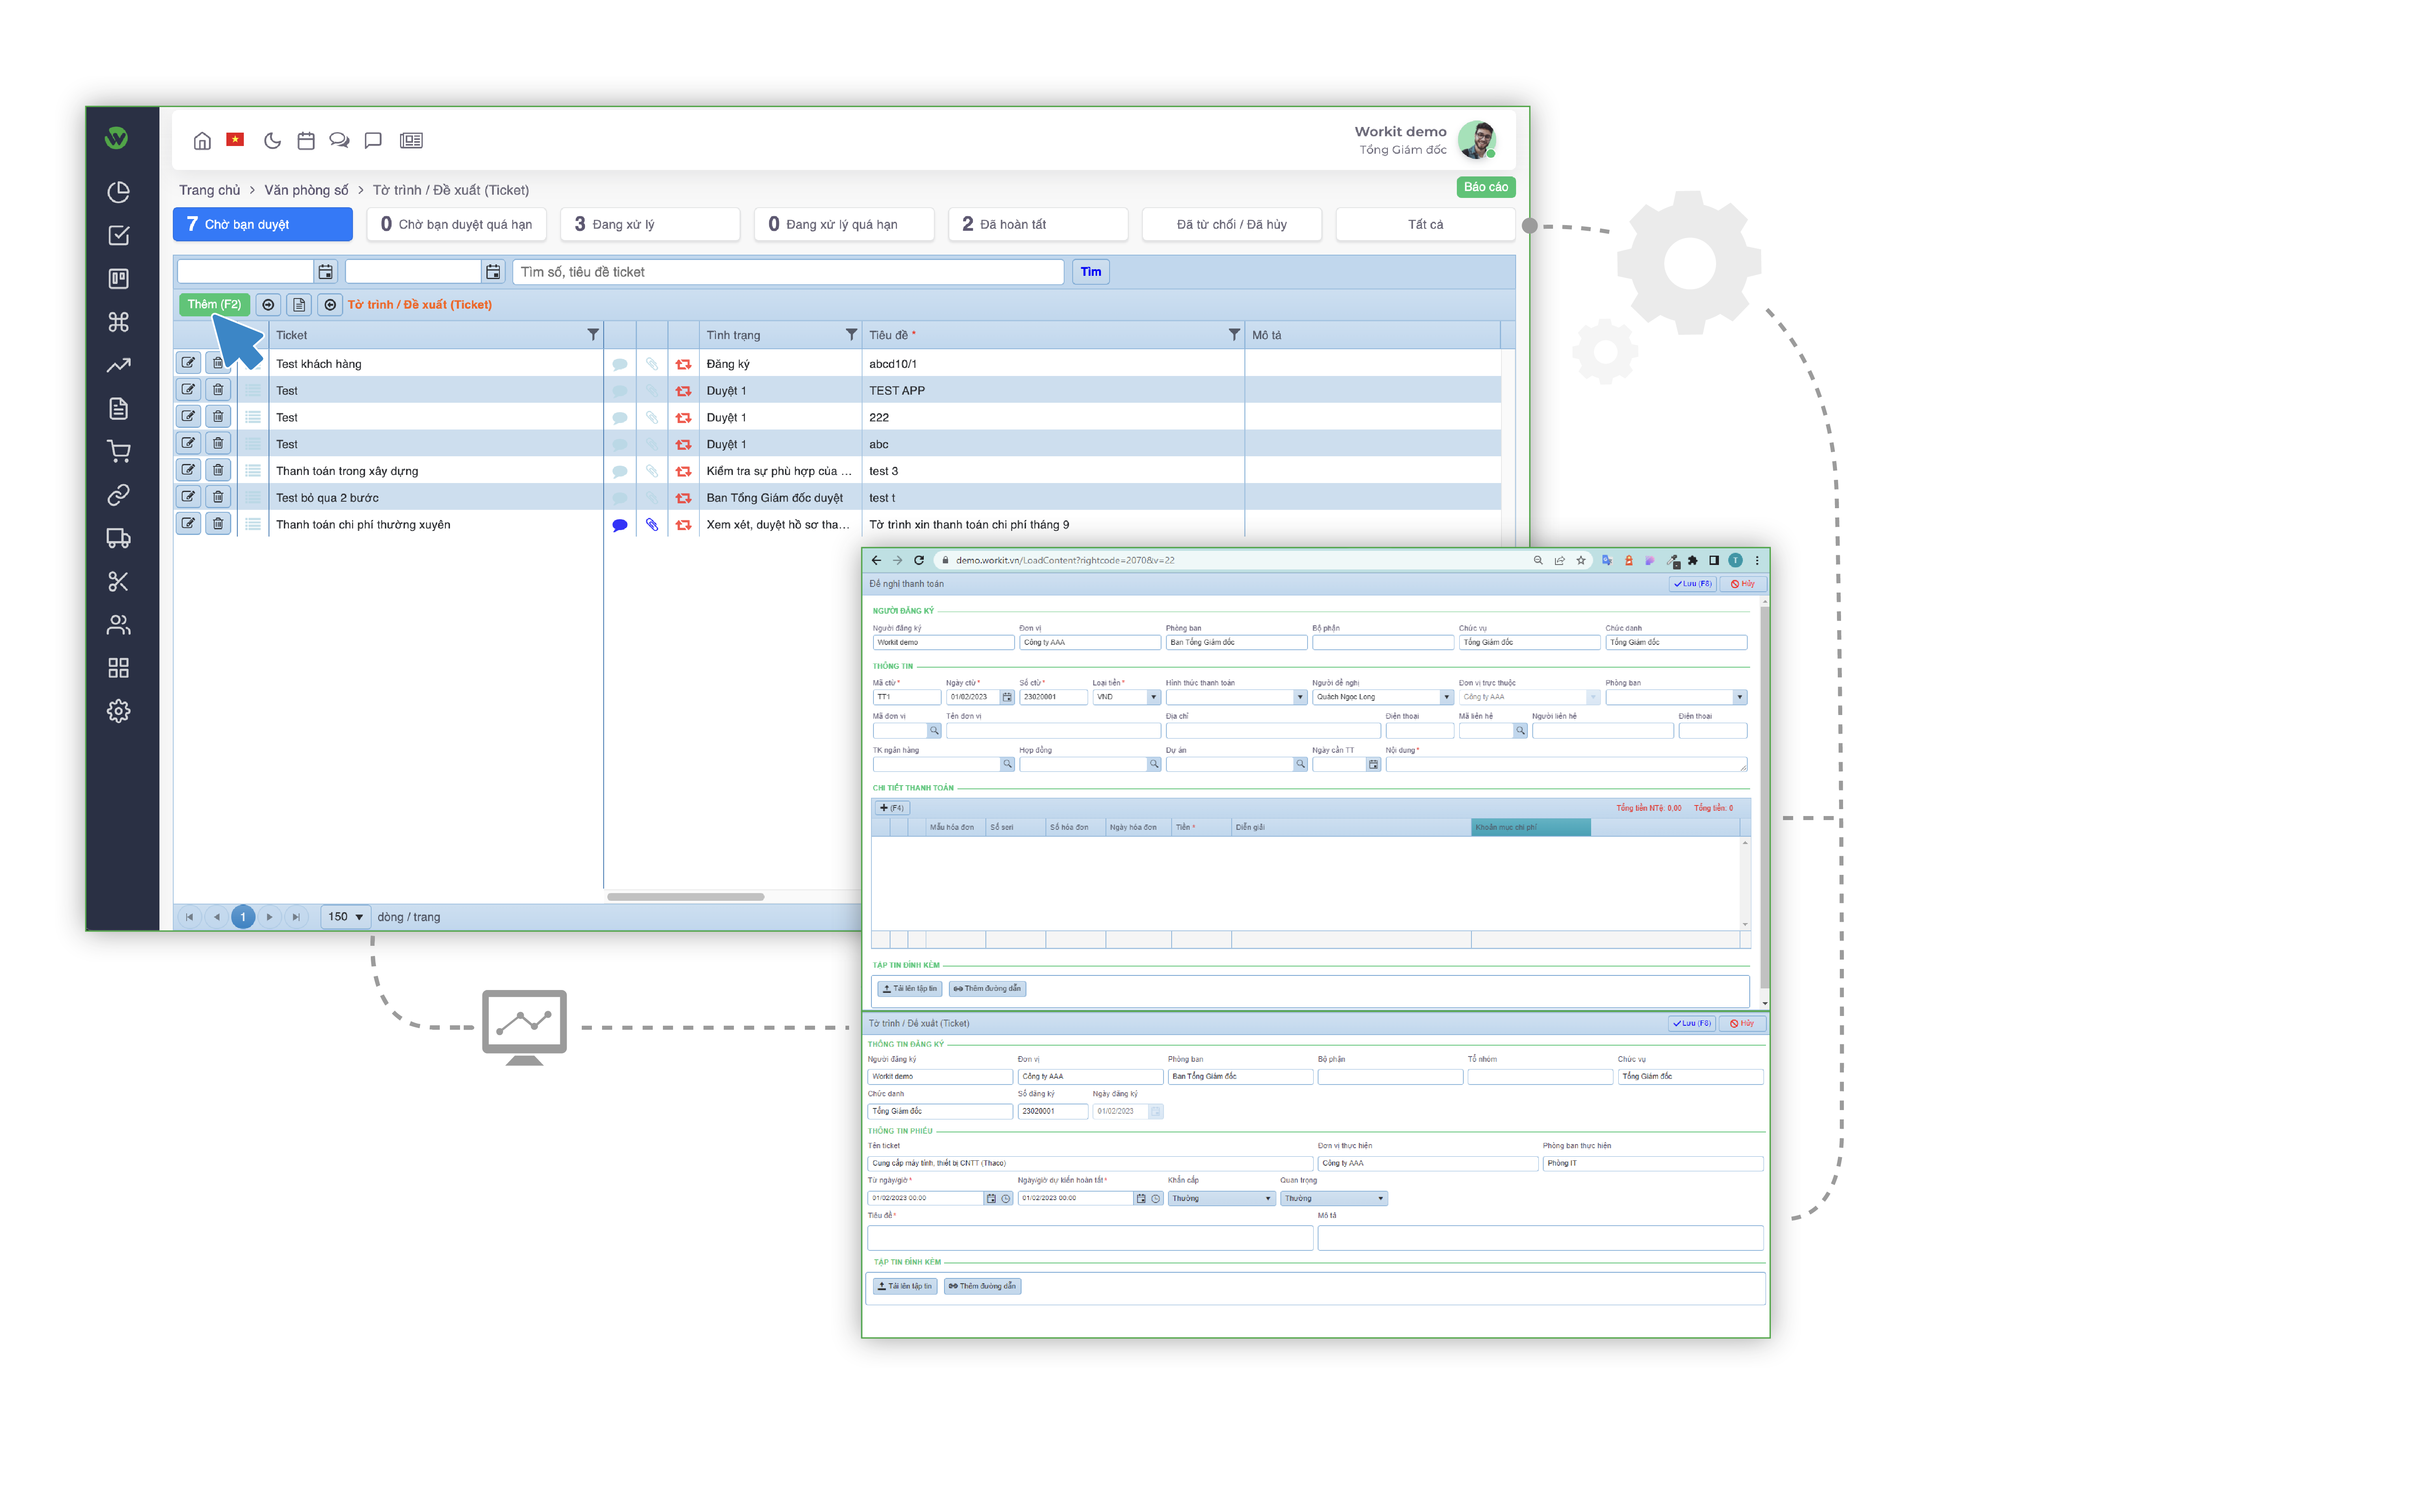
Task: Switch language via the Vietnam flag icon
Action: (x=235, y=139)
